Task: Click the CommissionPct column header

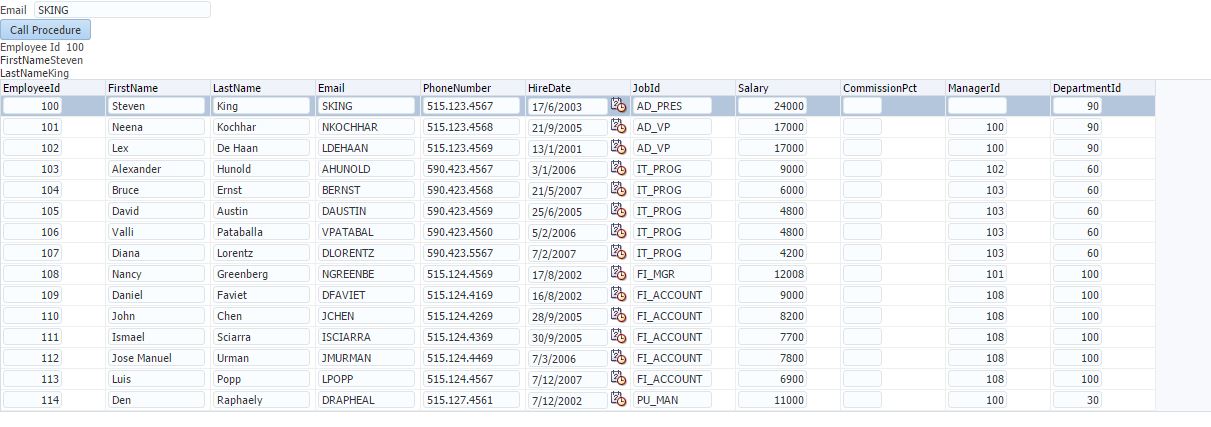Action: [892, 88]
